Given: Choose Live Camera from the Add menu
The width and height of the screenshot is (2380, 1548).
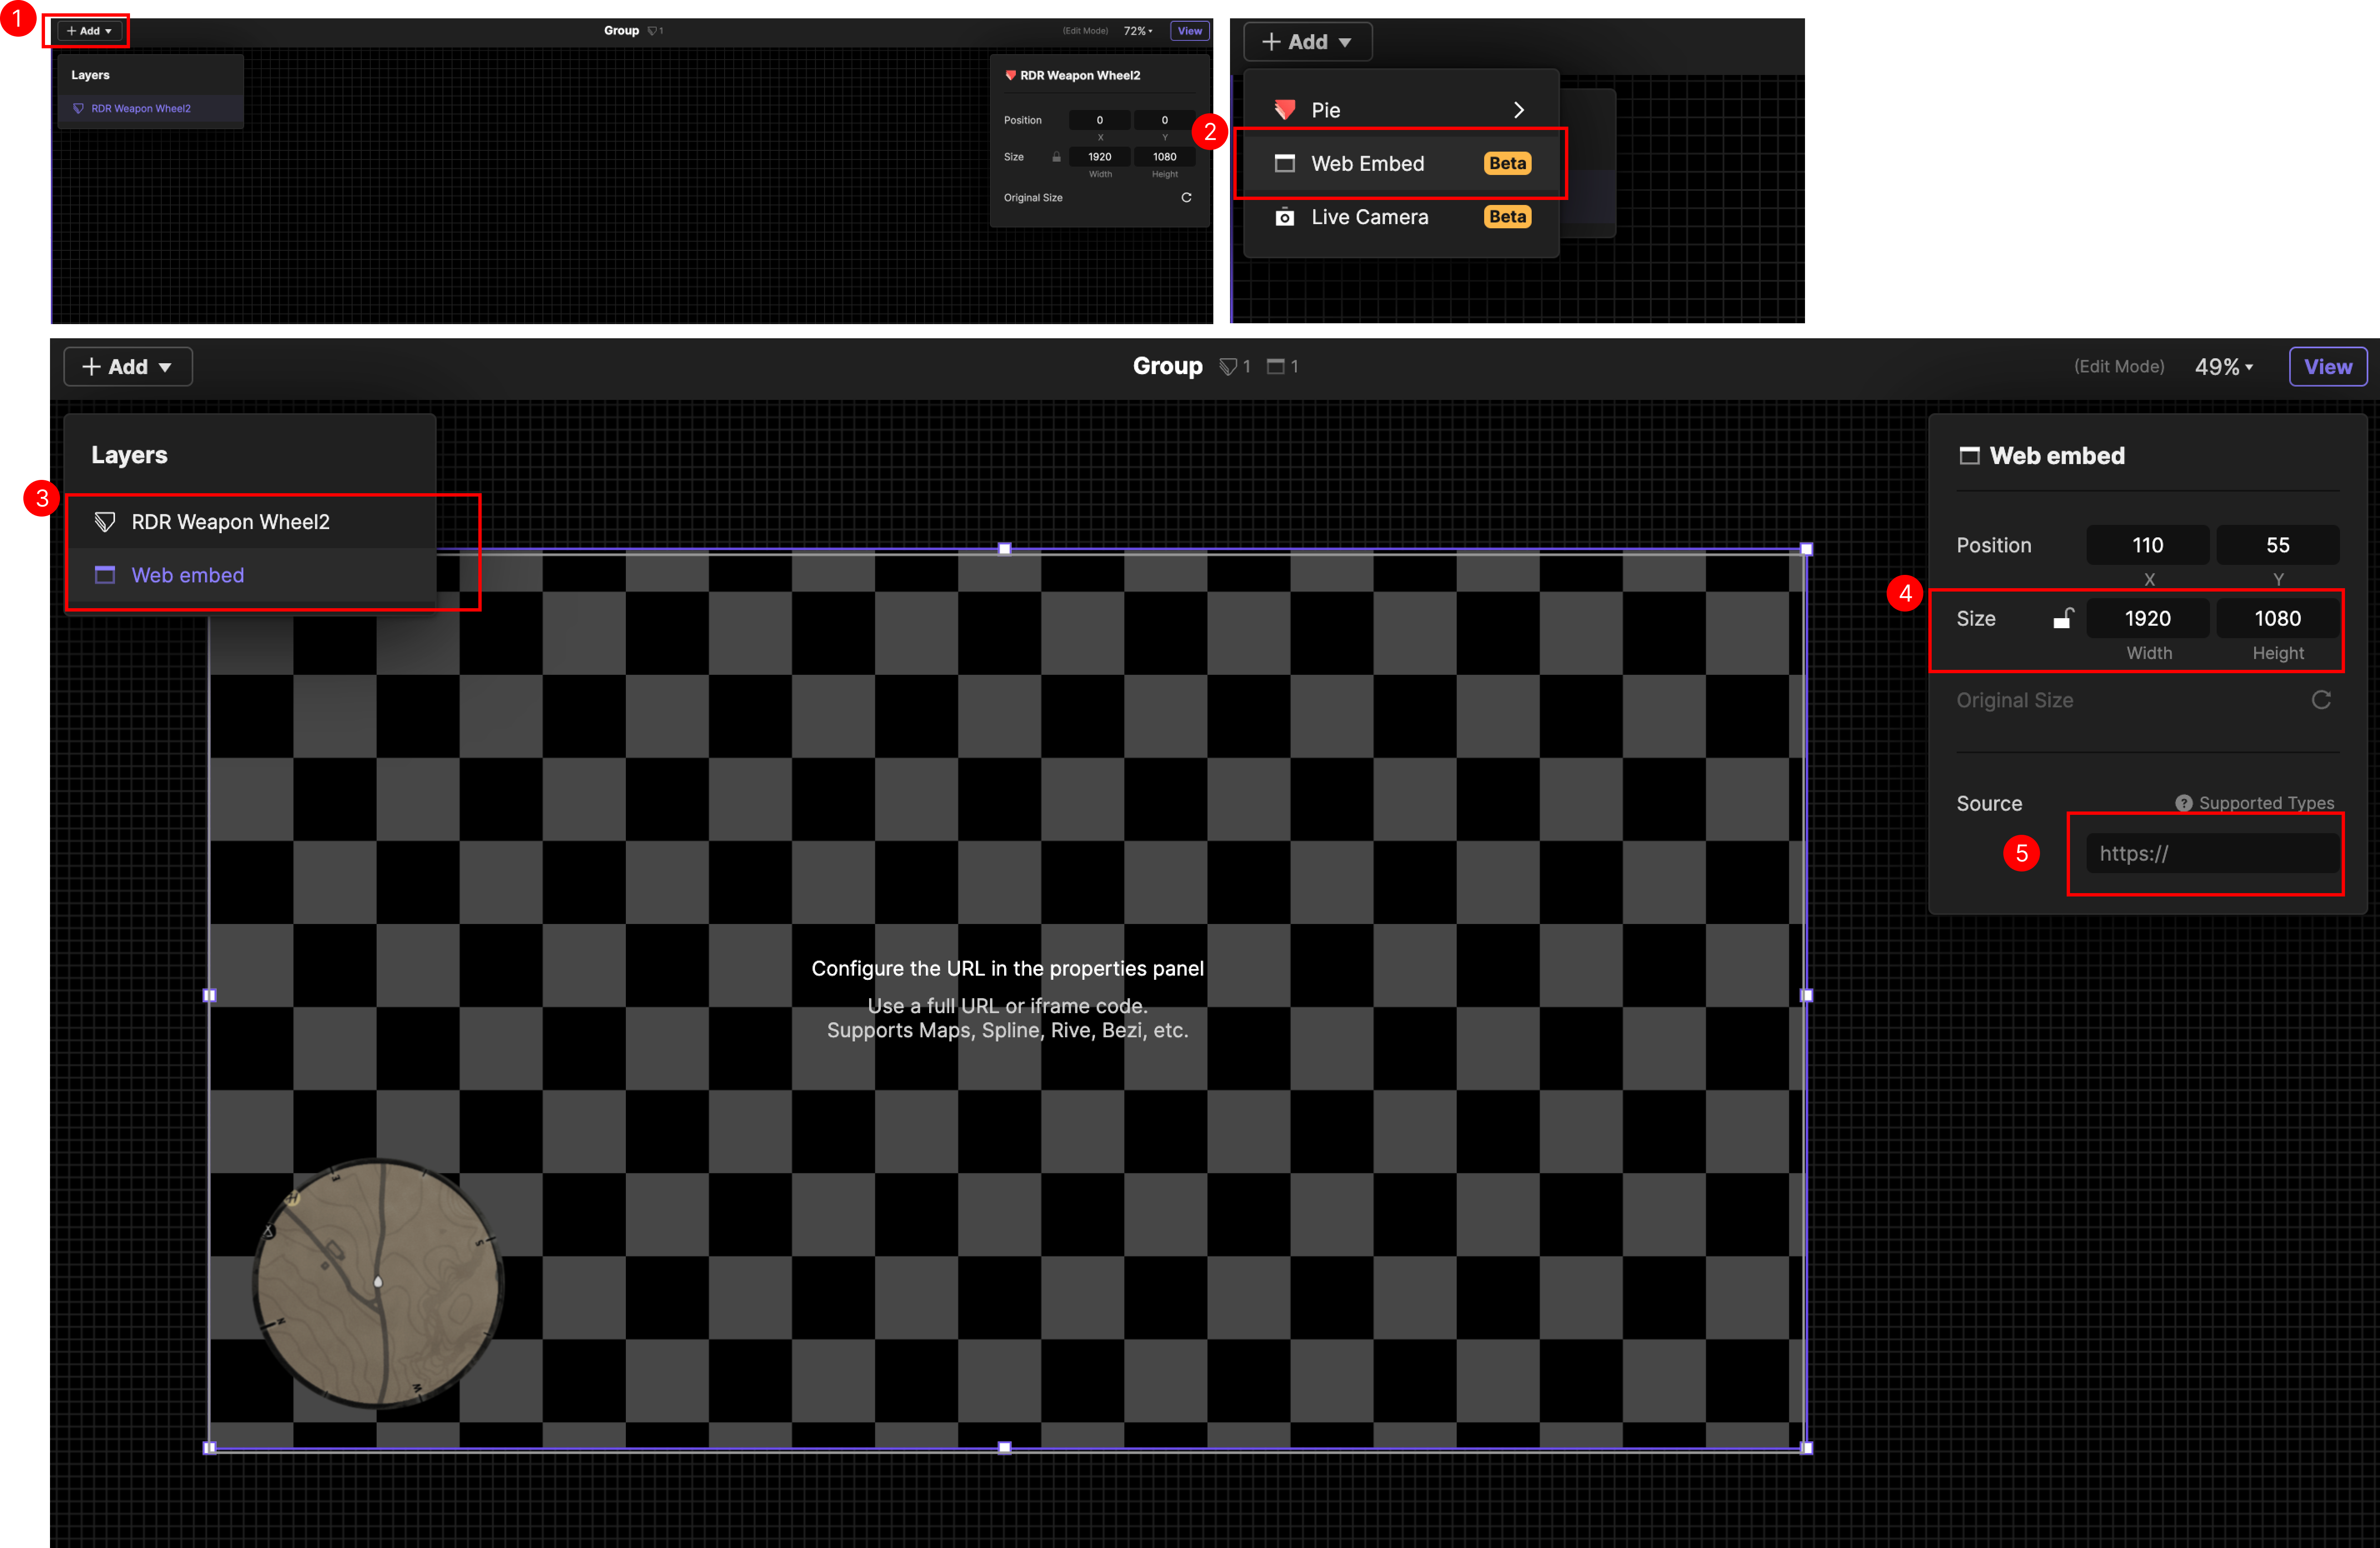Looking at the screenshot, I should pyautogui.click(x=1401, y=217).
